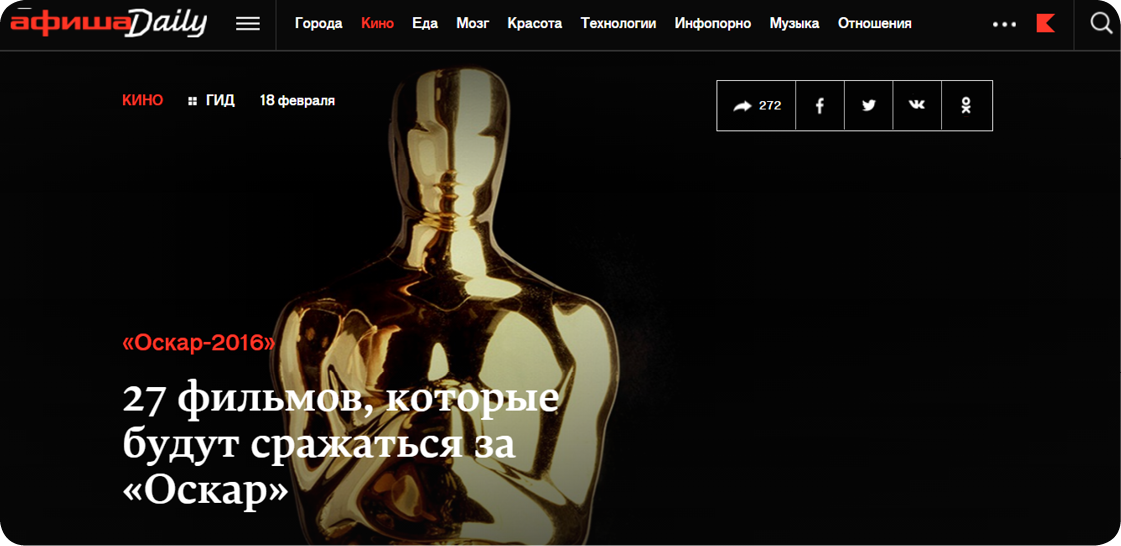Navigate to the Мозг section
This screenshot has height=546, width=1121.
click(472, 23)
